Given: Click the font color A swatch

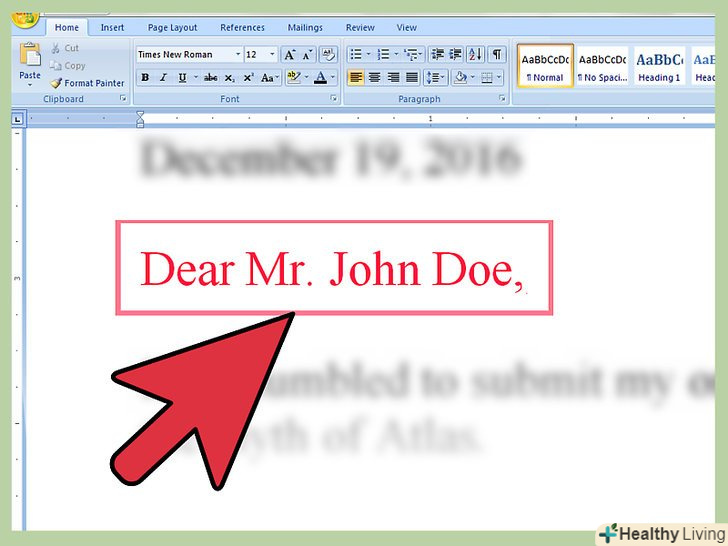Looking at the screenshot, I should [320, 78].
